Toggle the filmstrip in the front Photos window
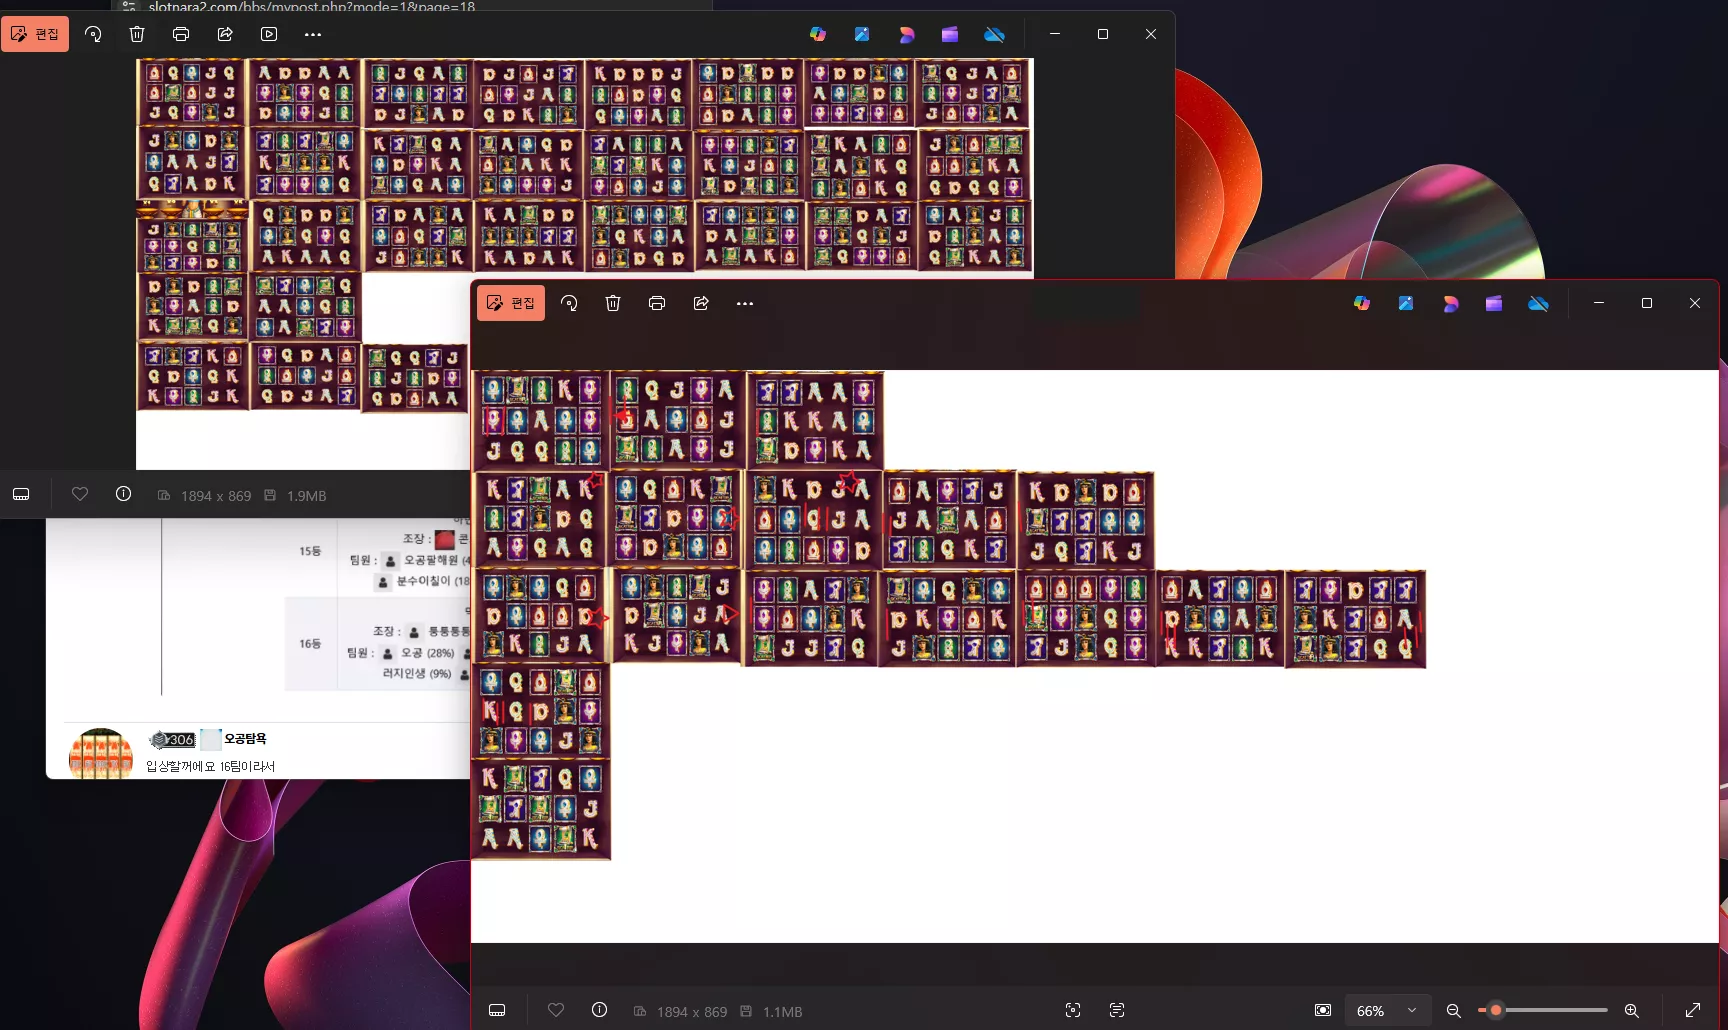This screenshot has height=1030, width=1728. coord(497,1011)
